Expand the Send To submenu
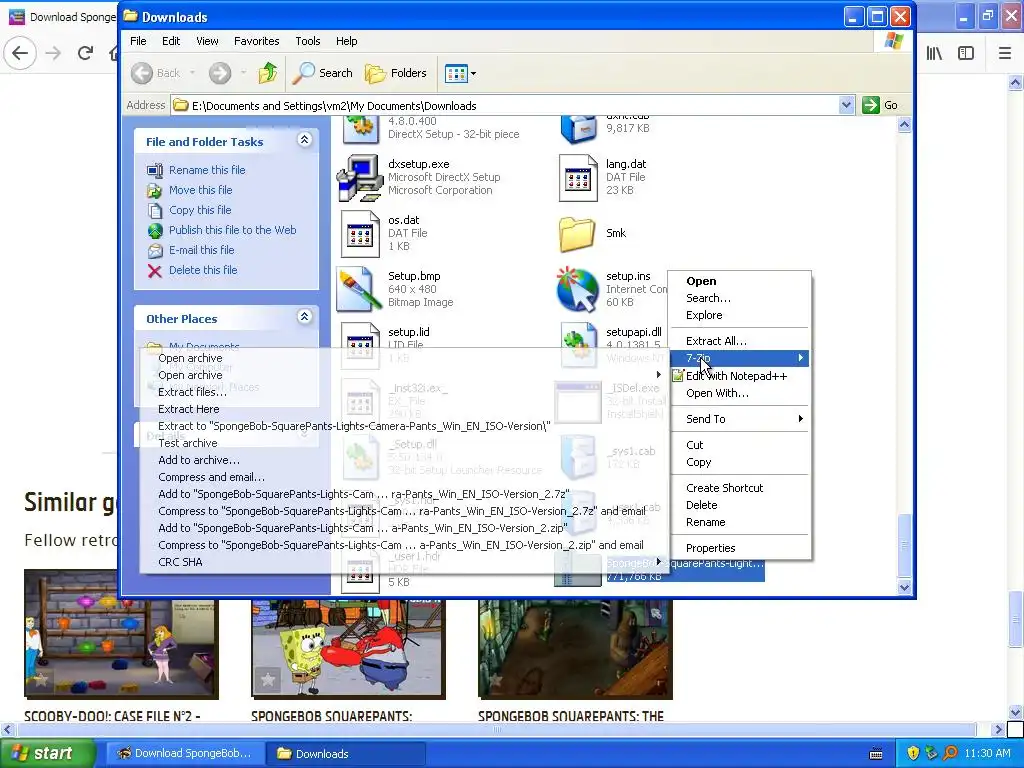 [x=739, y=419]
